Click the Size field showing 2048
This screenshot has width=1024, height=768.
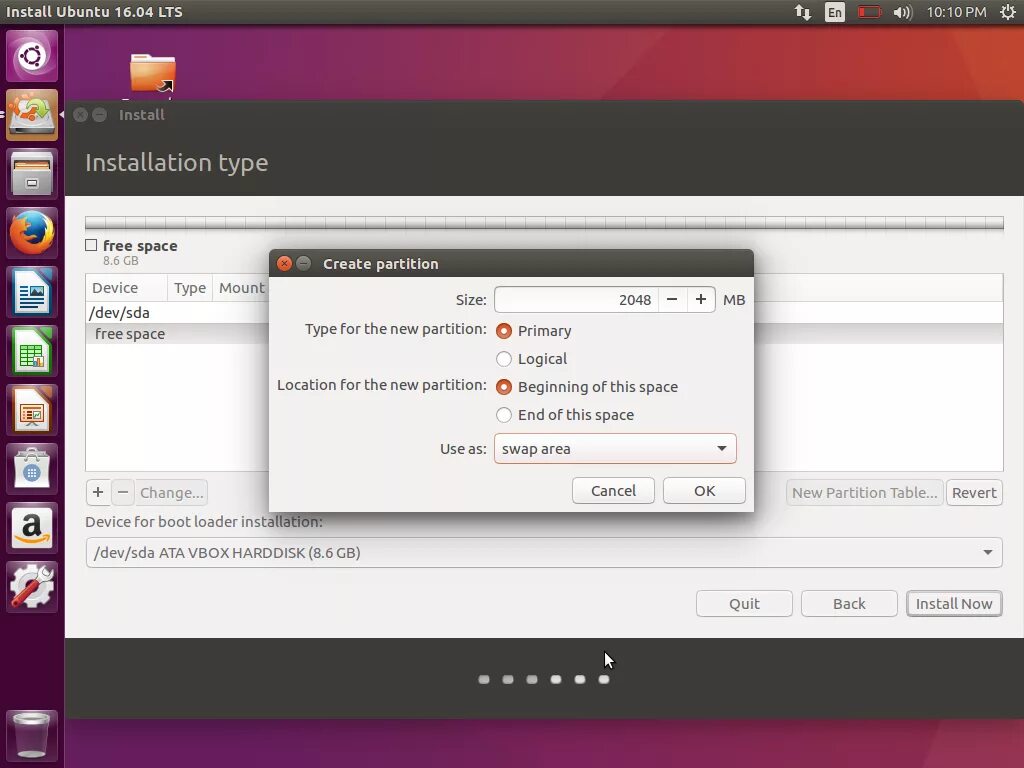(x=576, y=299)
